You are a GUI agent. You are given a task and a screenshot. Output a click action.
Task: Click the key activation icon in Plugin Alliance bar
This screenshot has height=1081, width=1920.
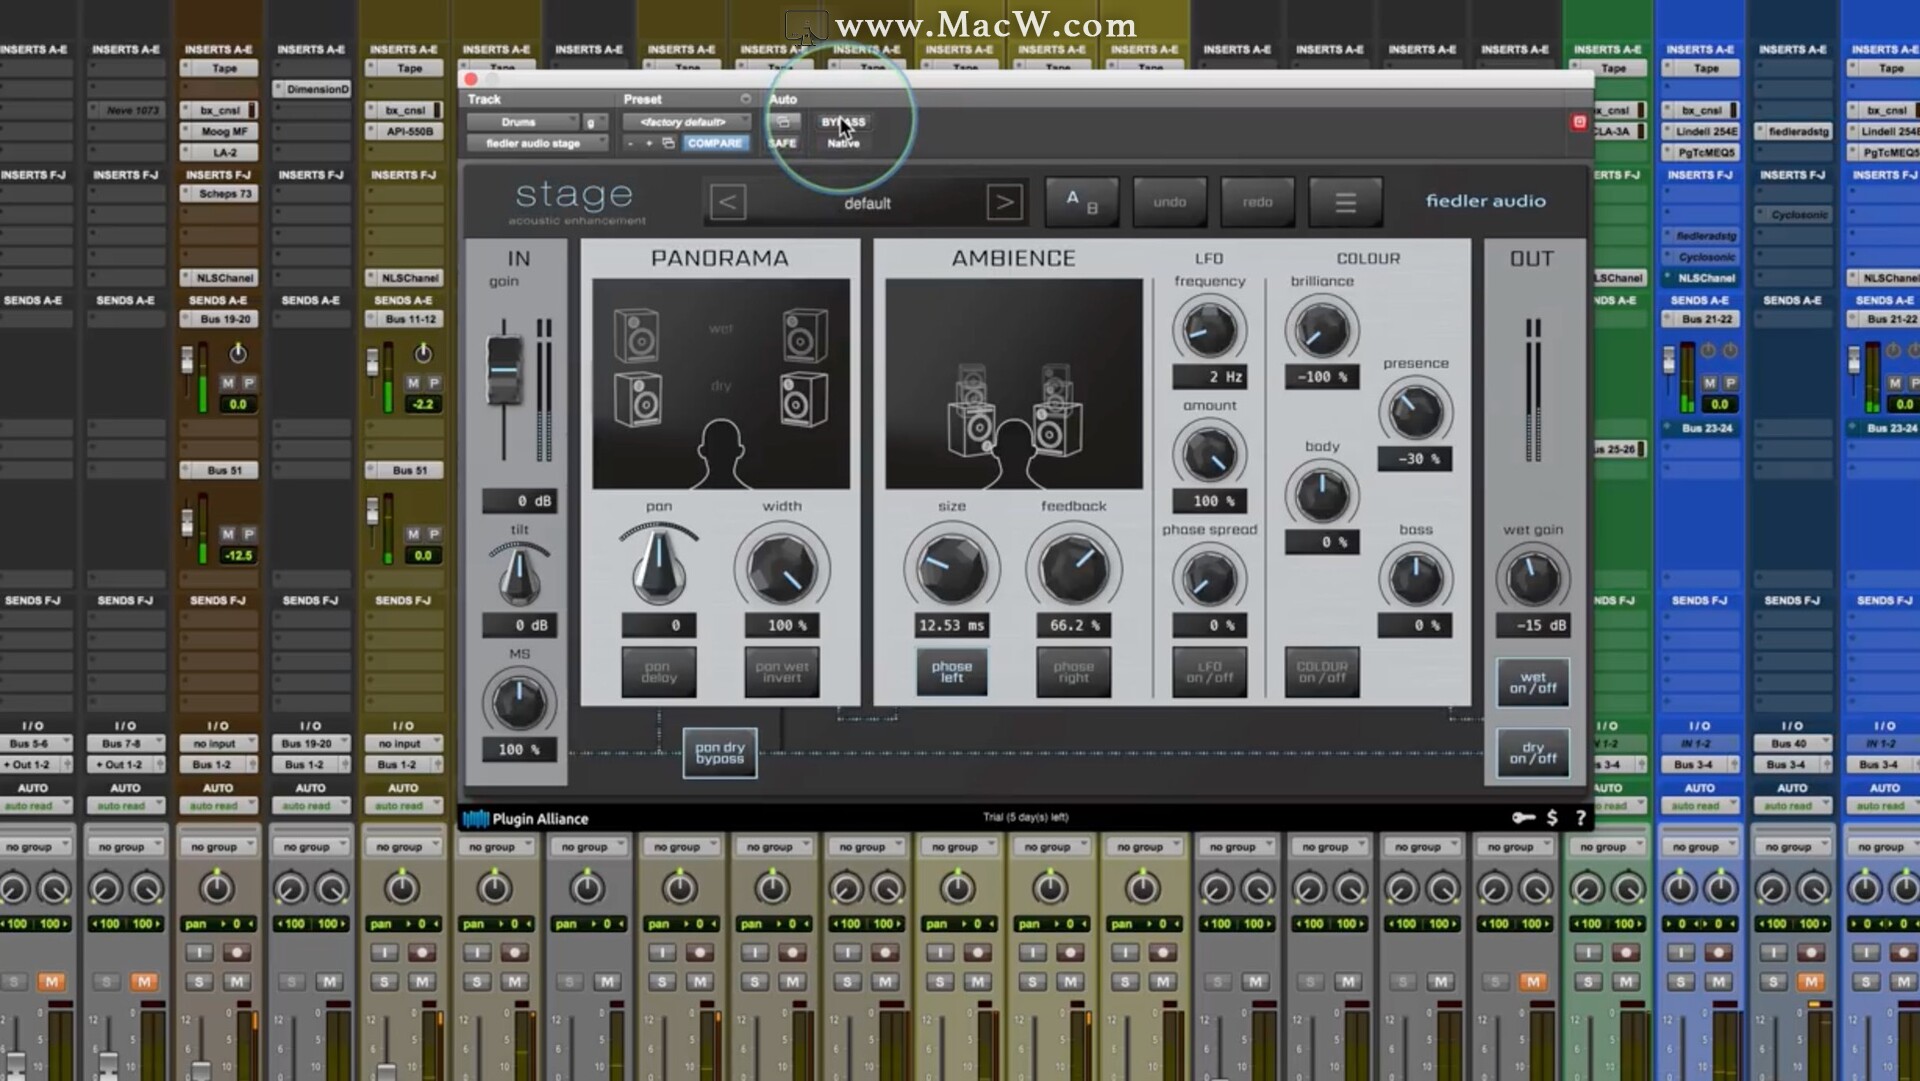pyautogui.click(x=1523, y=817)
